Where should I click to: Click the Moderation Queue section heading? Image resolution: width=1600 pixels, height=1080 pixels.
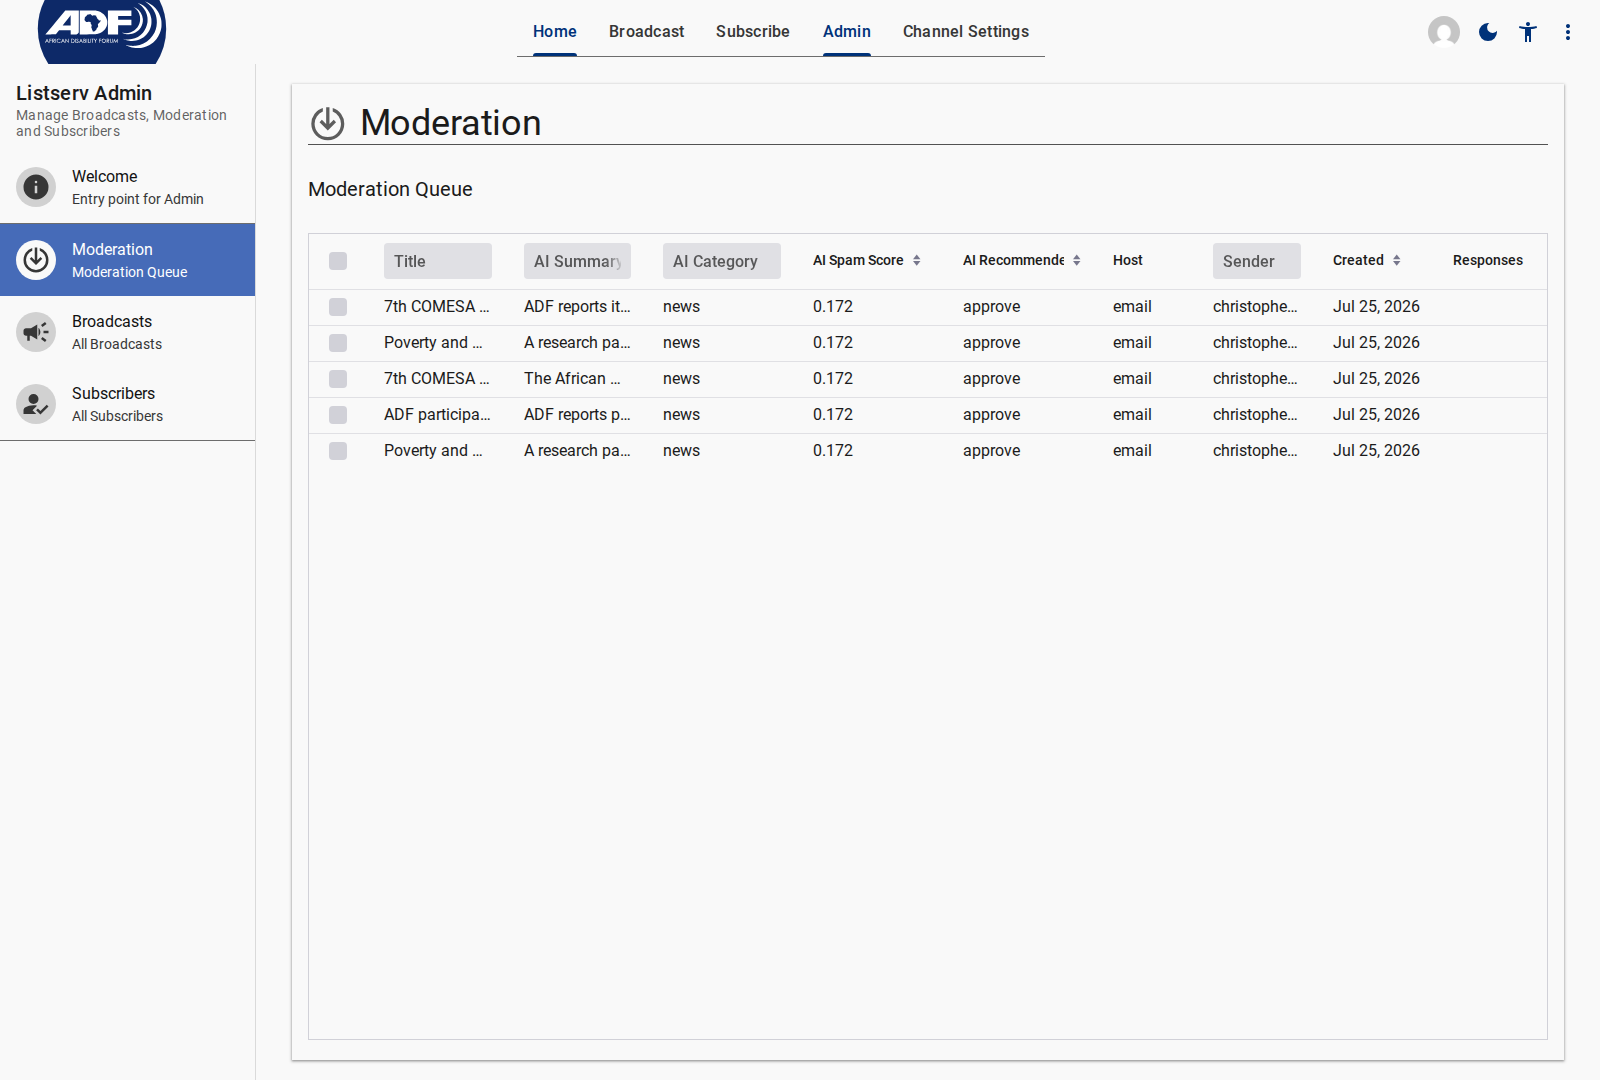click(390, 189)
